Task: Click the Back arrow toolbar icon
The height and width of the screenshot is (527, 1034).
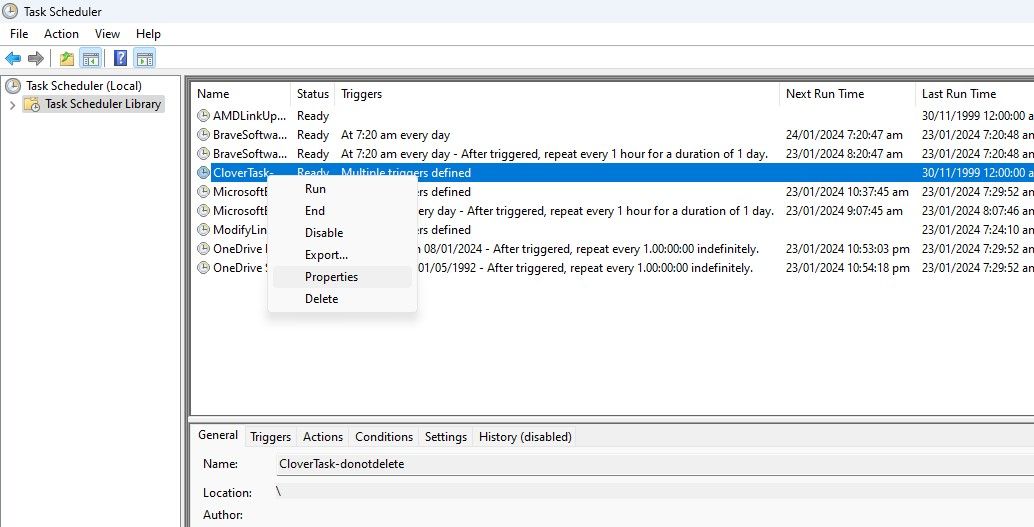Action: pyautogui.click(x=13, y=58)
